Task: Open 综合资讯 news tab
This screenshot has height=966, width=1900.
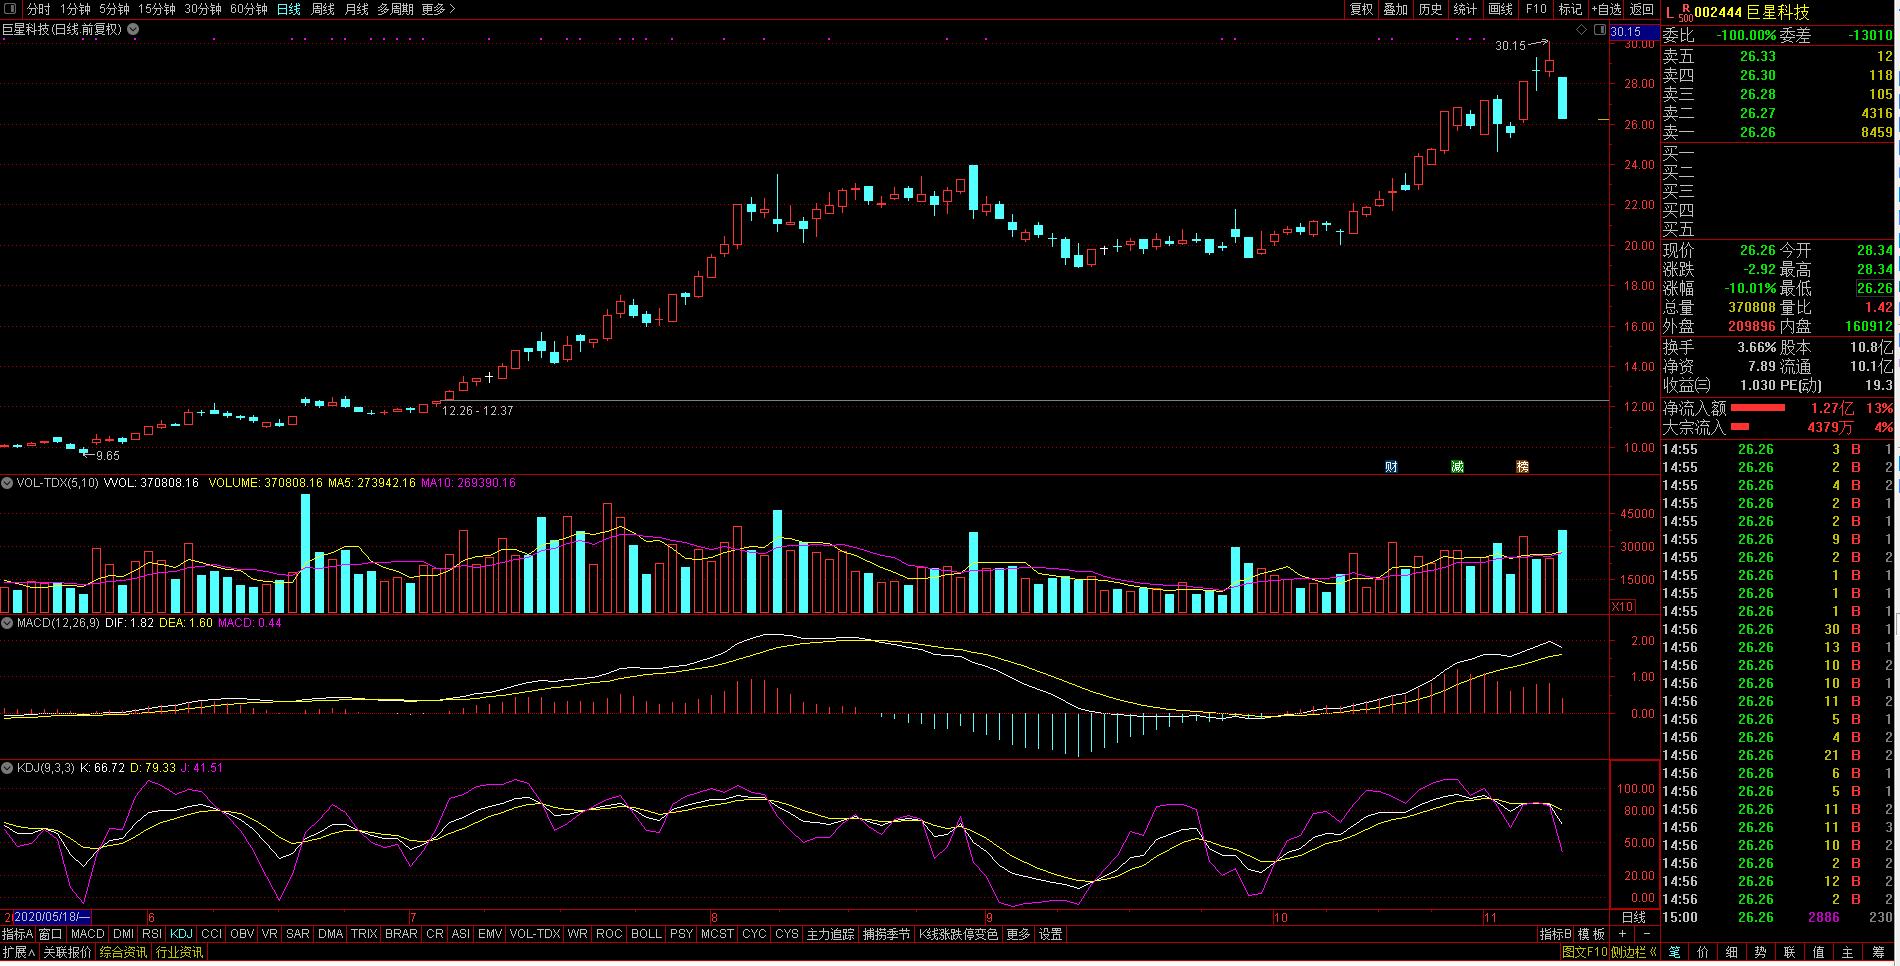Action: [x=123, y=952]
